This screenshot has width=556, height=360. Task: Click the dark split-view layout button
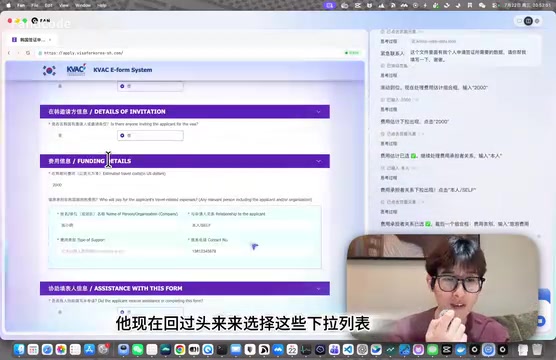(528, 21)
